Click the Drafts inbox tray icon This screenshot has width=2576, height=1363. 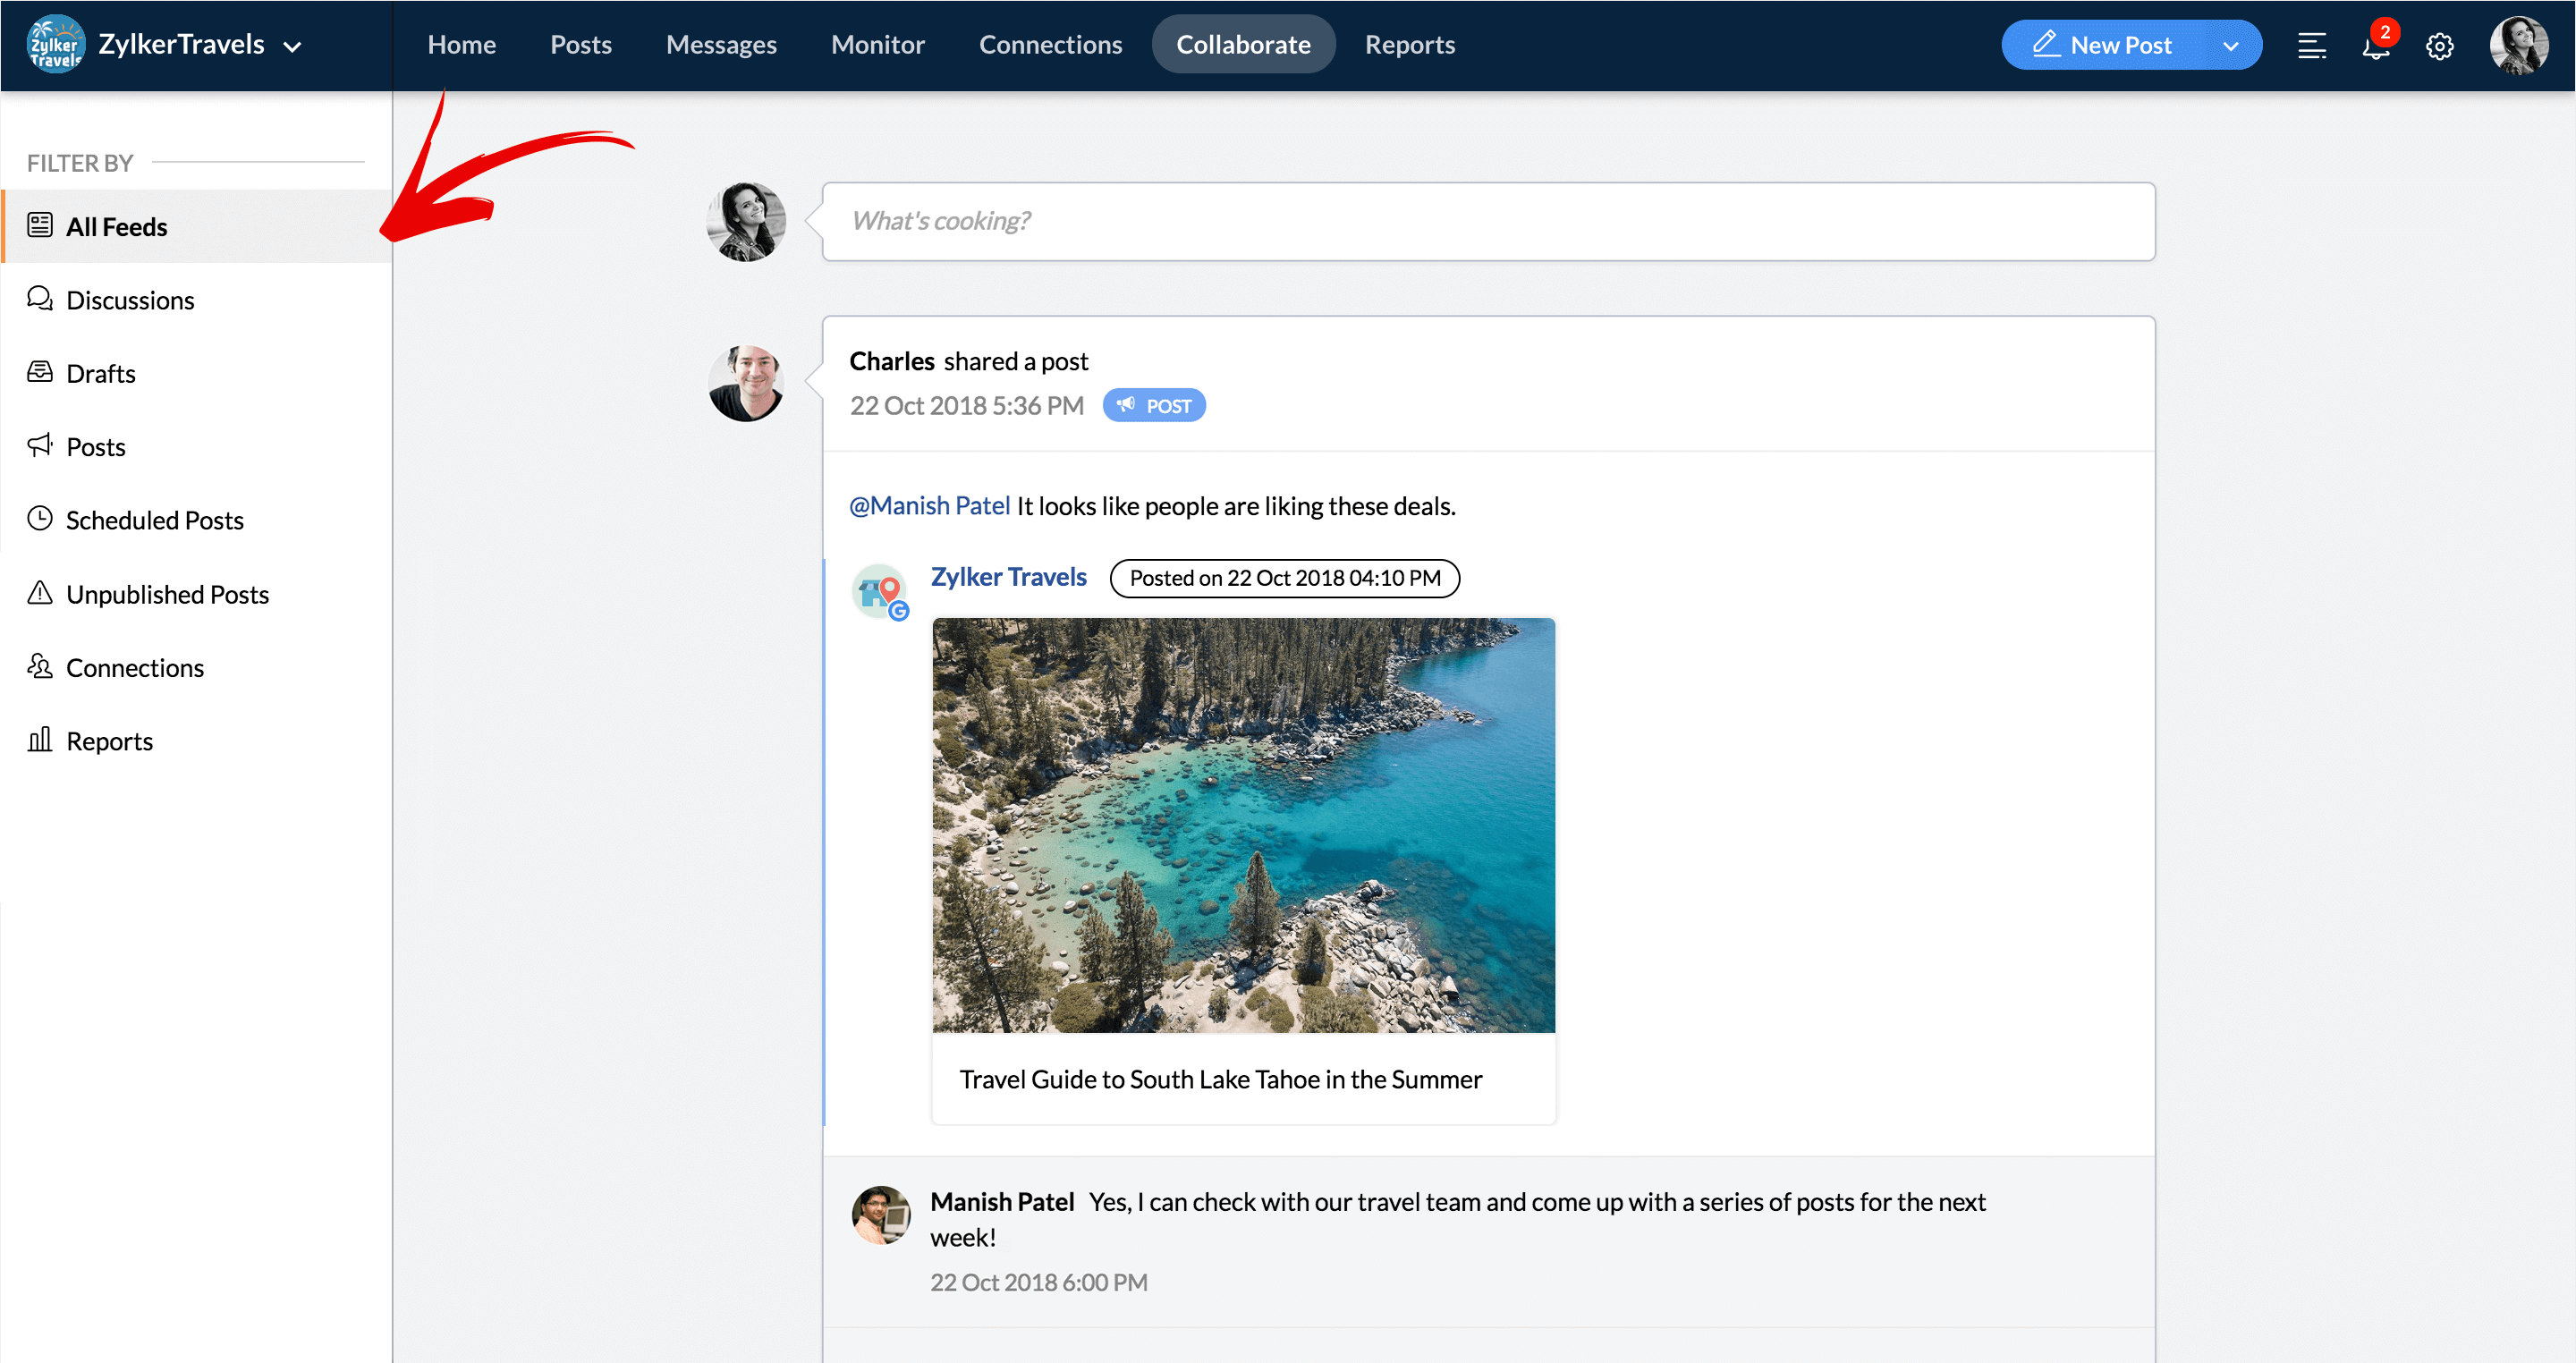[x=40, y=372]
